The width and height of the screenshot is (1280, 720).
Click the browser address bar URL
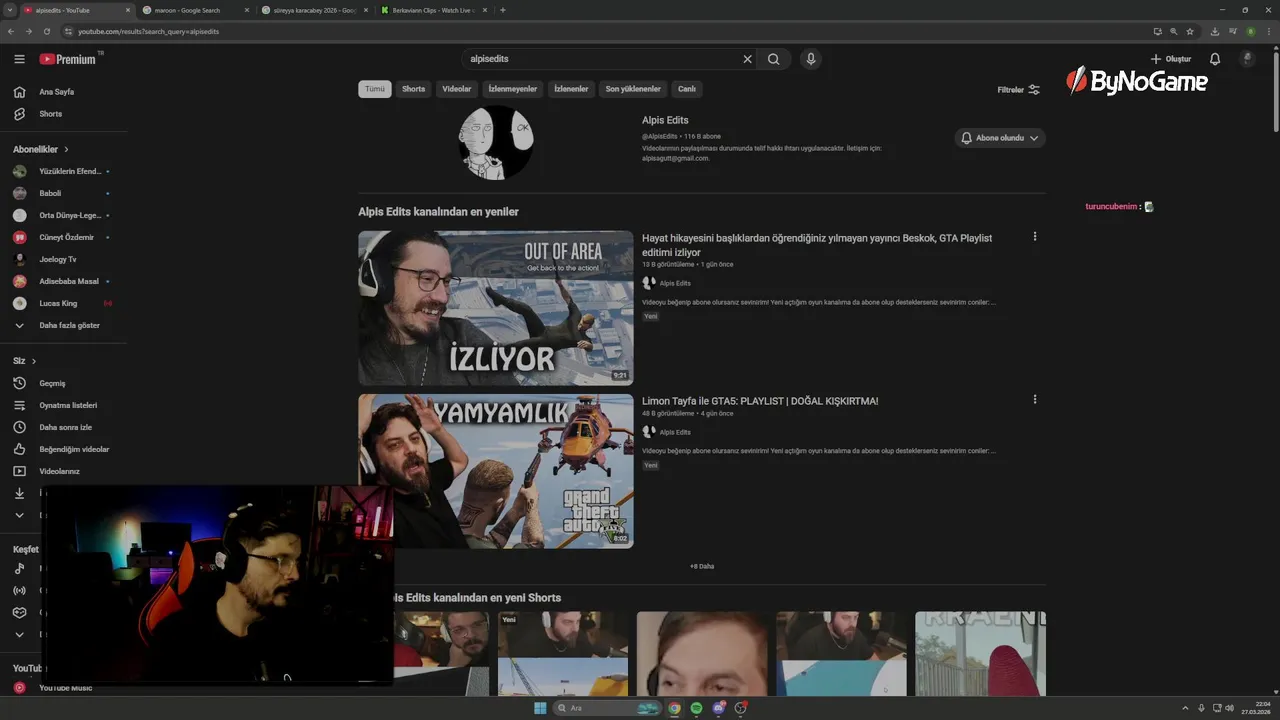click(x=148, y=31)
